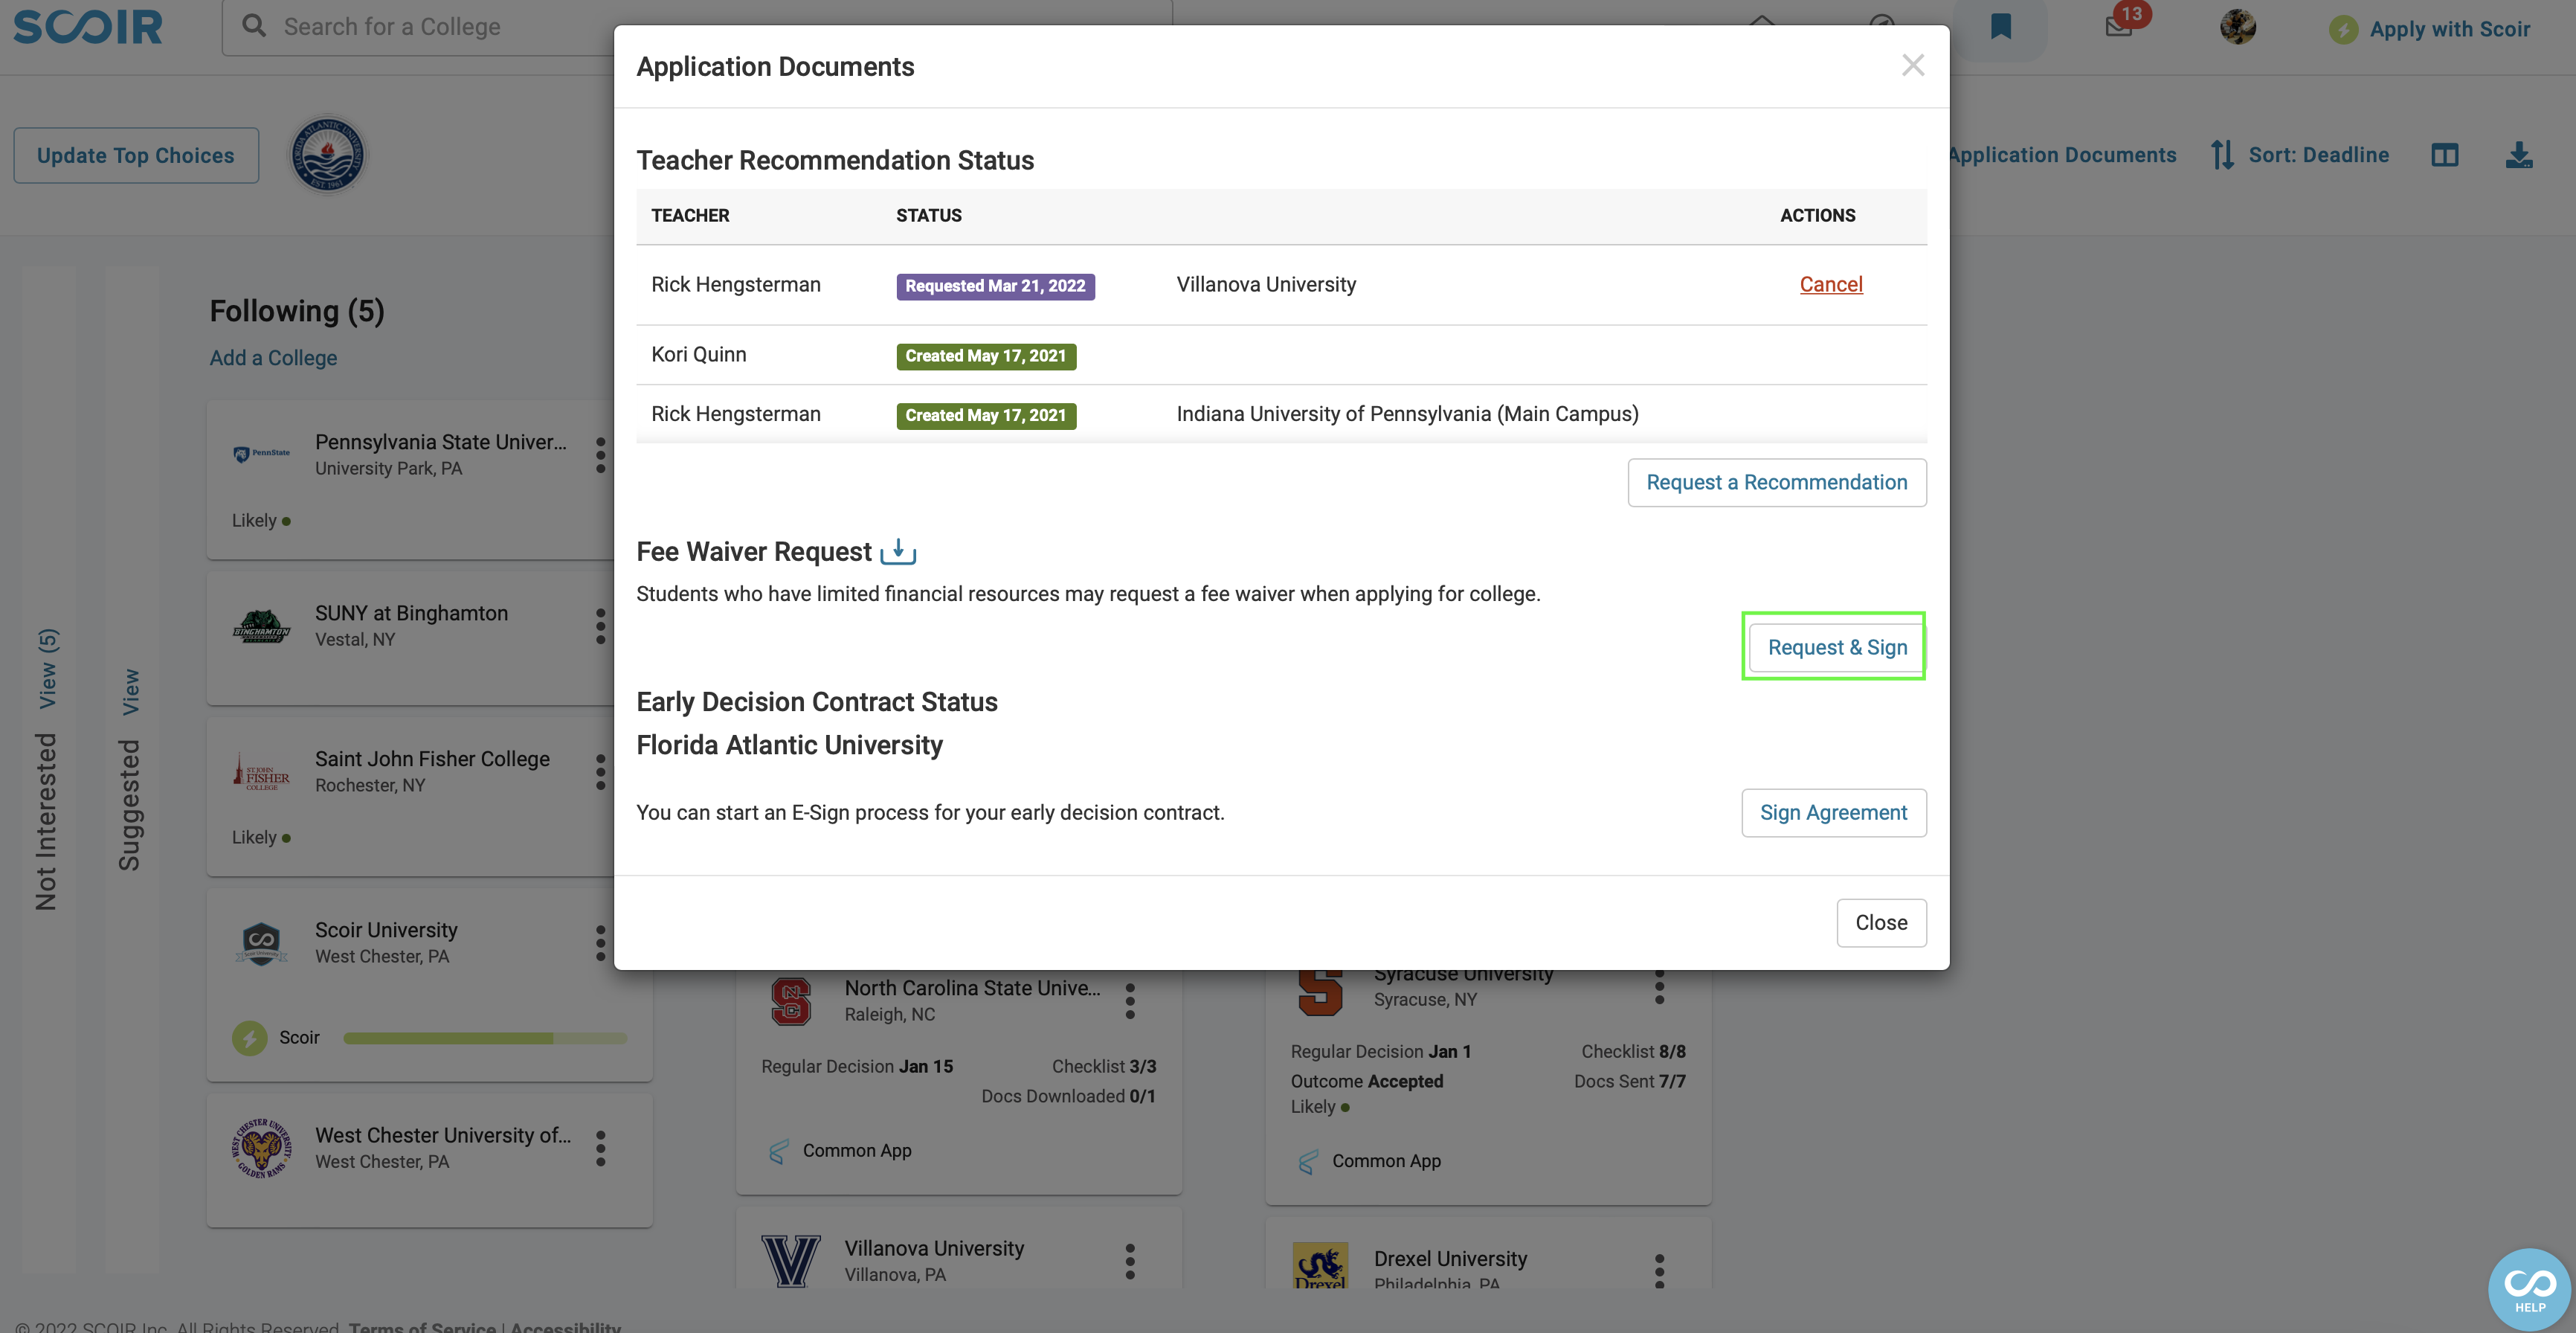Viewport: 2576px width, 1333px height.
Task: Open the Terms of Service link
Action: [x=421, y=1327]
